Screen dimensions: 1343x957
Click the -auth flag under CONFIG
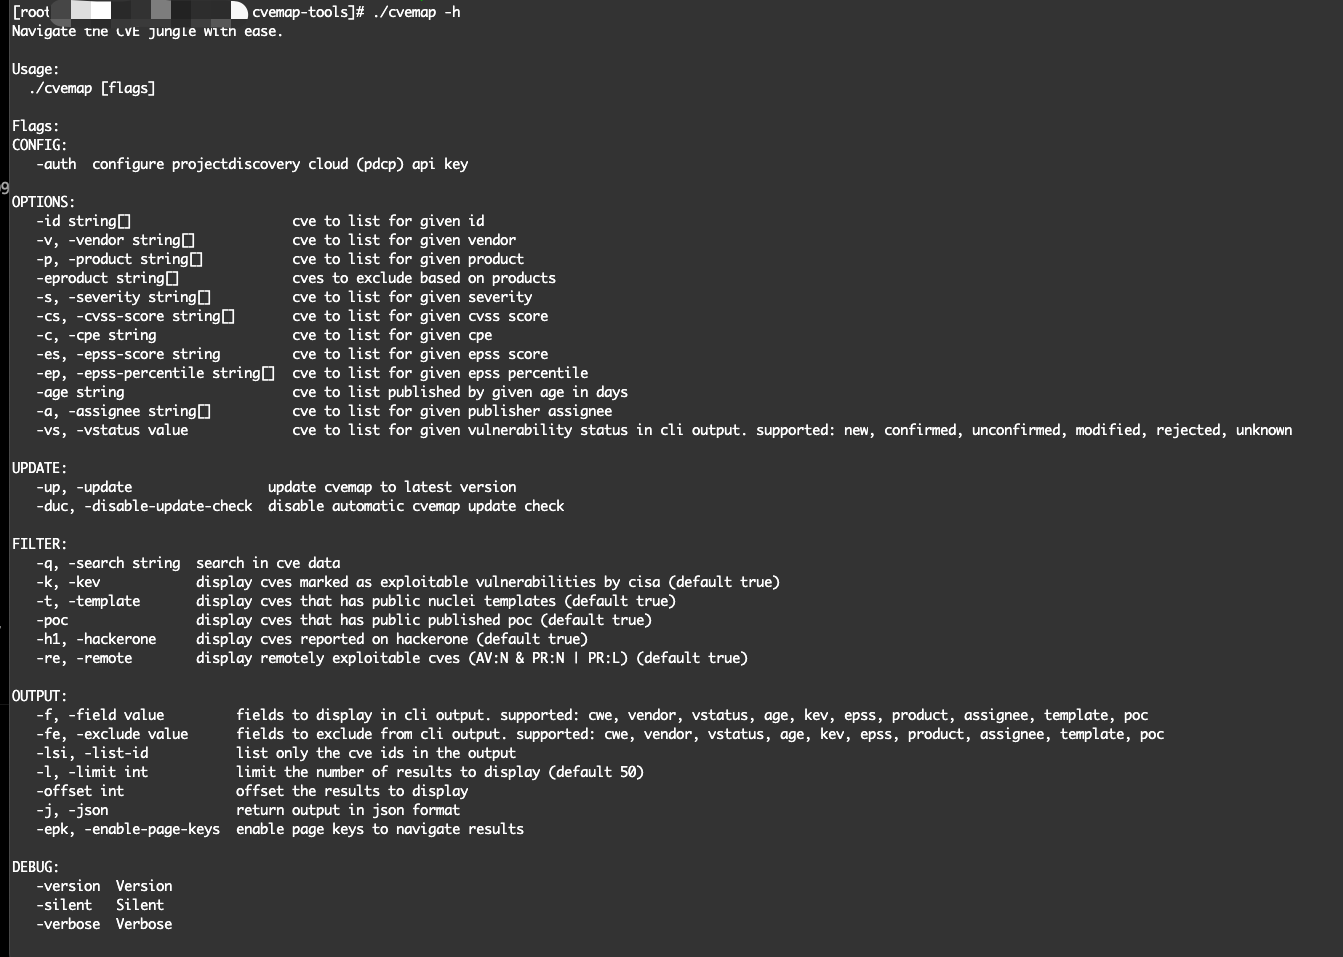56,164
